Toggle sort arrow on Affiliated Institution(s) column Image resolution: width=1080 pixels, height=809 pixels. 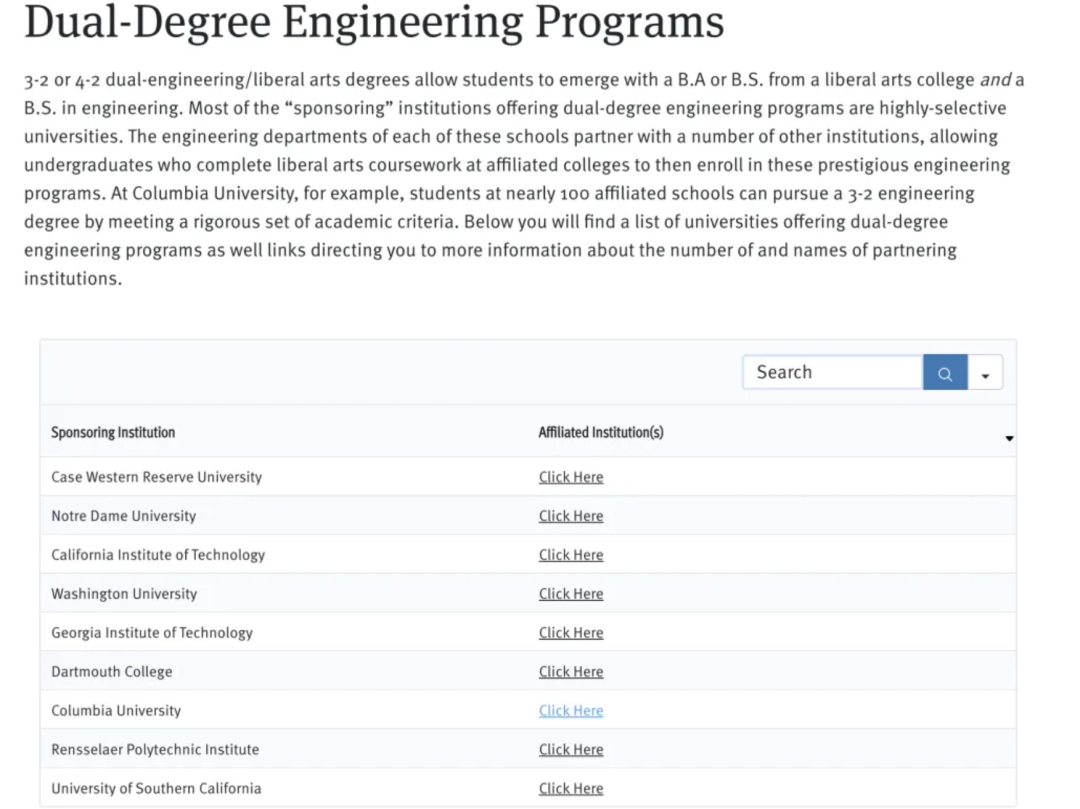coord(1009,439)
